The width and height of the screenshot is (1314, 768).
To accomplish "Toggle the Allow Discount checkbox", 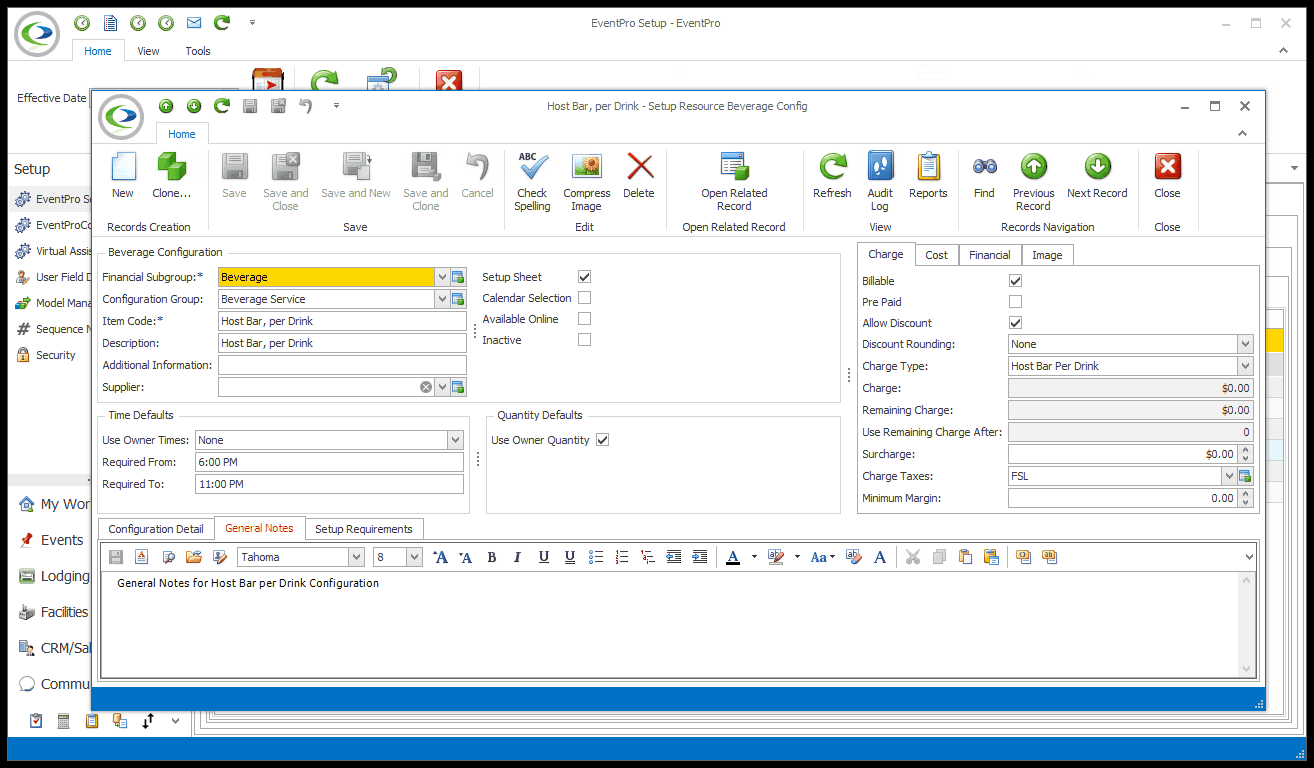I will (x=1016, y=323).
